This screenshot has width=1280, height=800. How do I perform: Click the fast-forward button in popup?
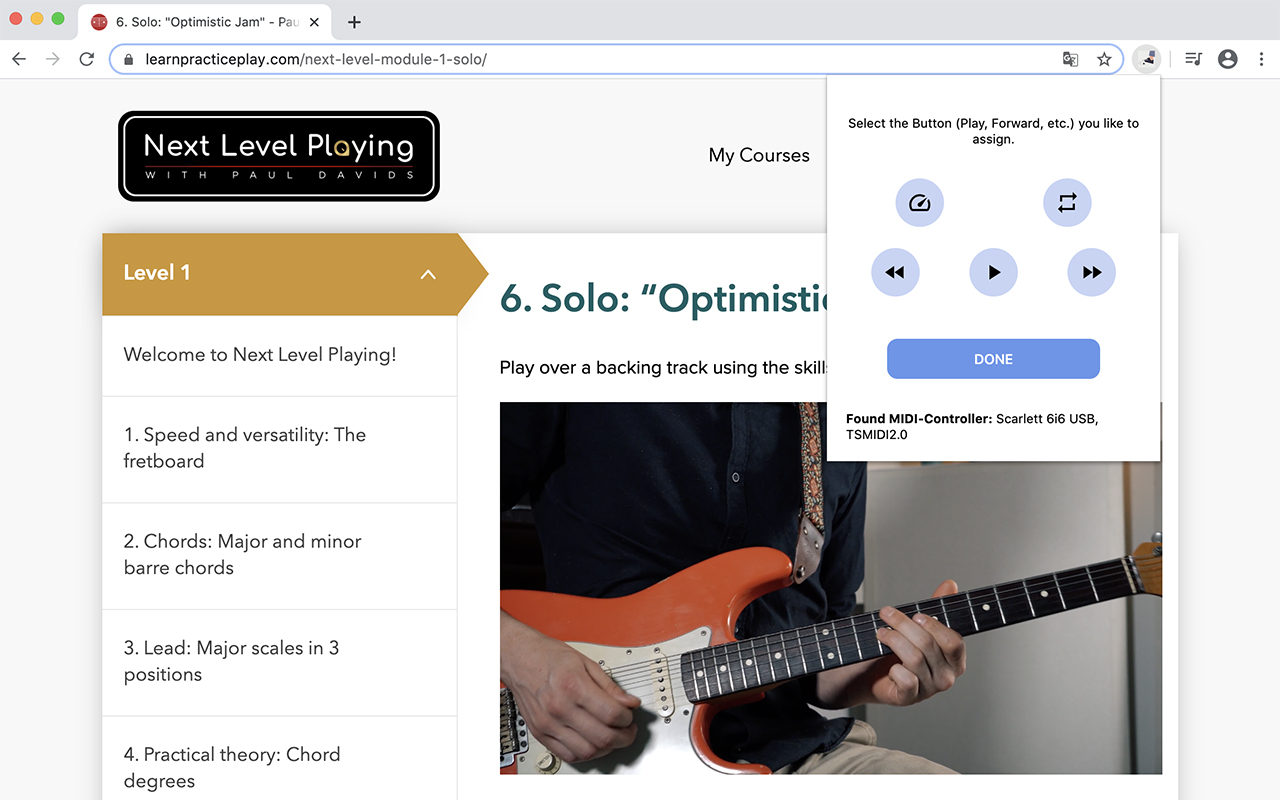click(x=1091, y=272)
